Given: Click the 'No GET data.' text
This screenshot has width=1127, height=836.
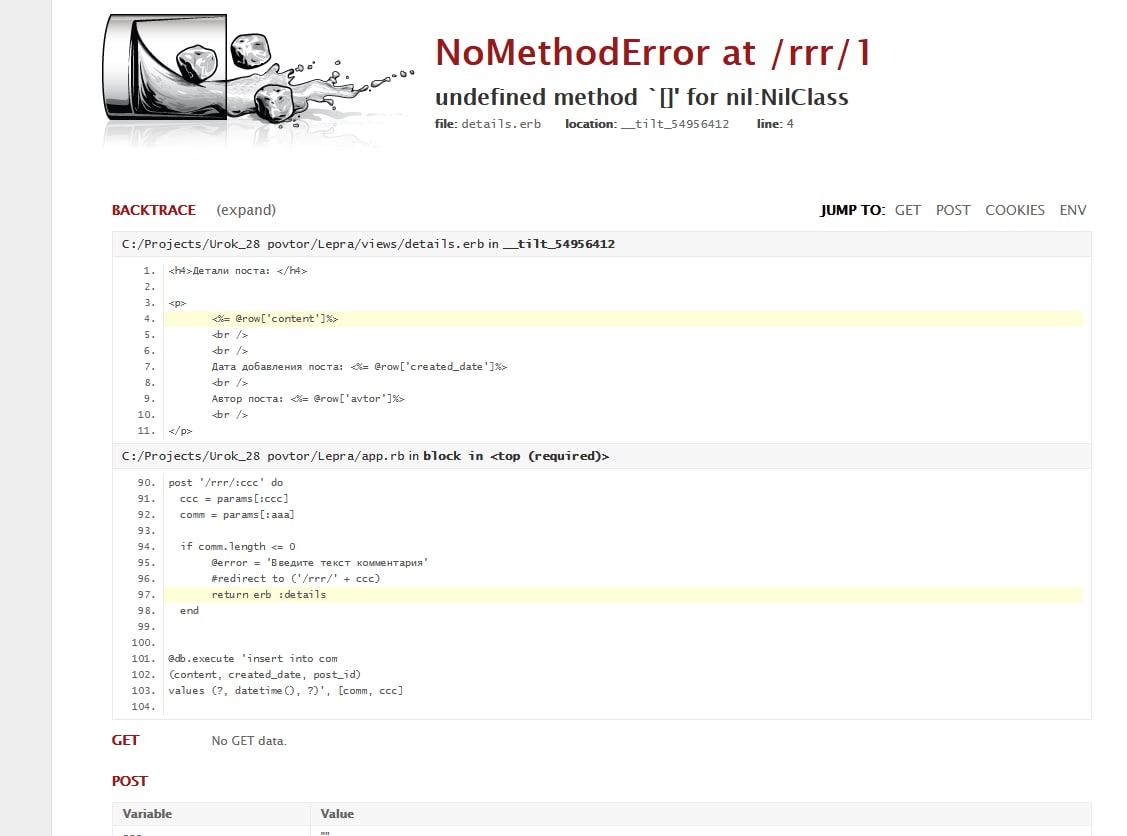Looking at the screenshot, I should pos(249,740).
